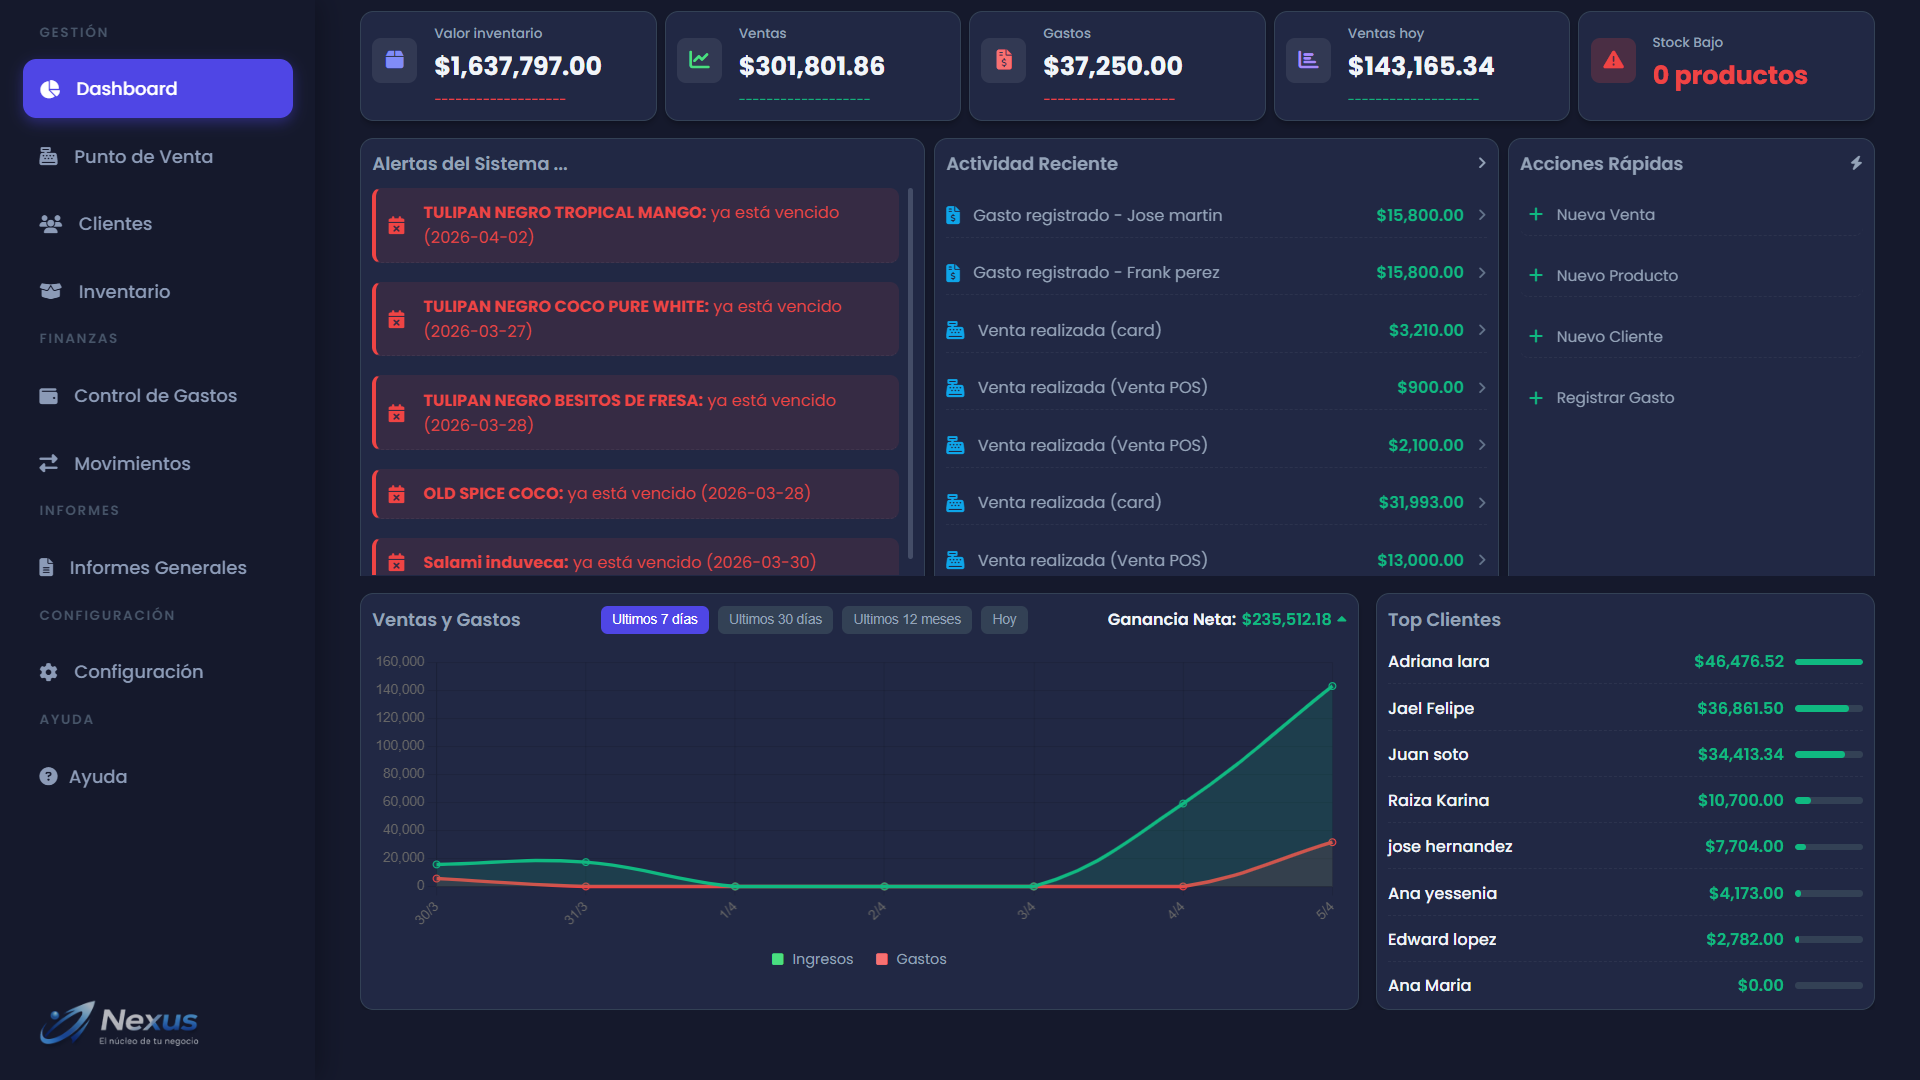The image size is (1920, 1080).
Task: Click the Stock Bajo warning triangle icon
Action: click(1612, 61)
